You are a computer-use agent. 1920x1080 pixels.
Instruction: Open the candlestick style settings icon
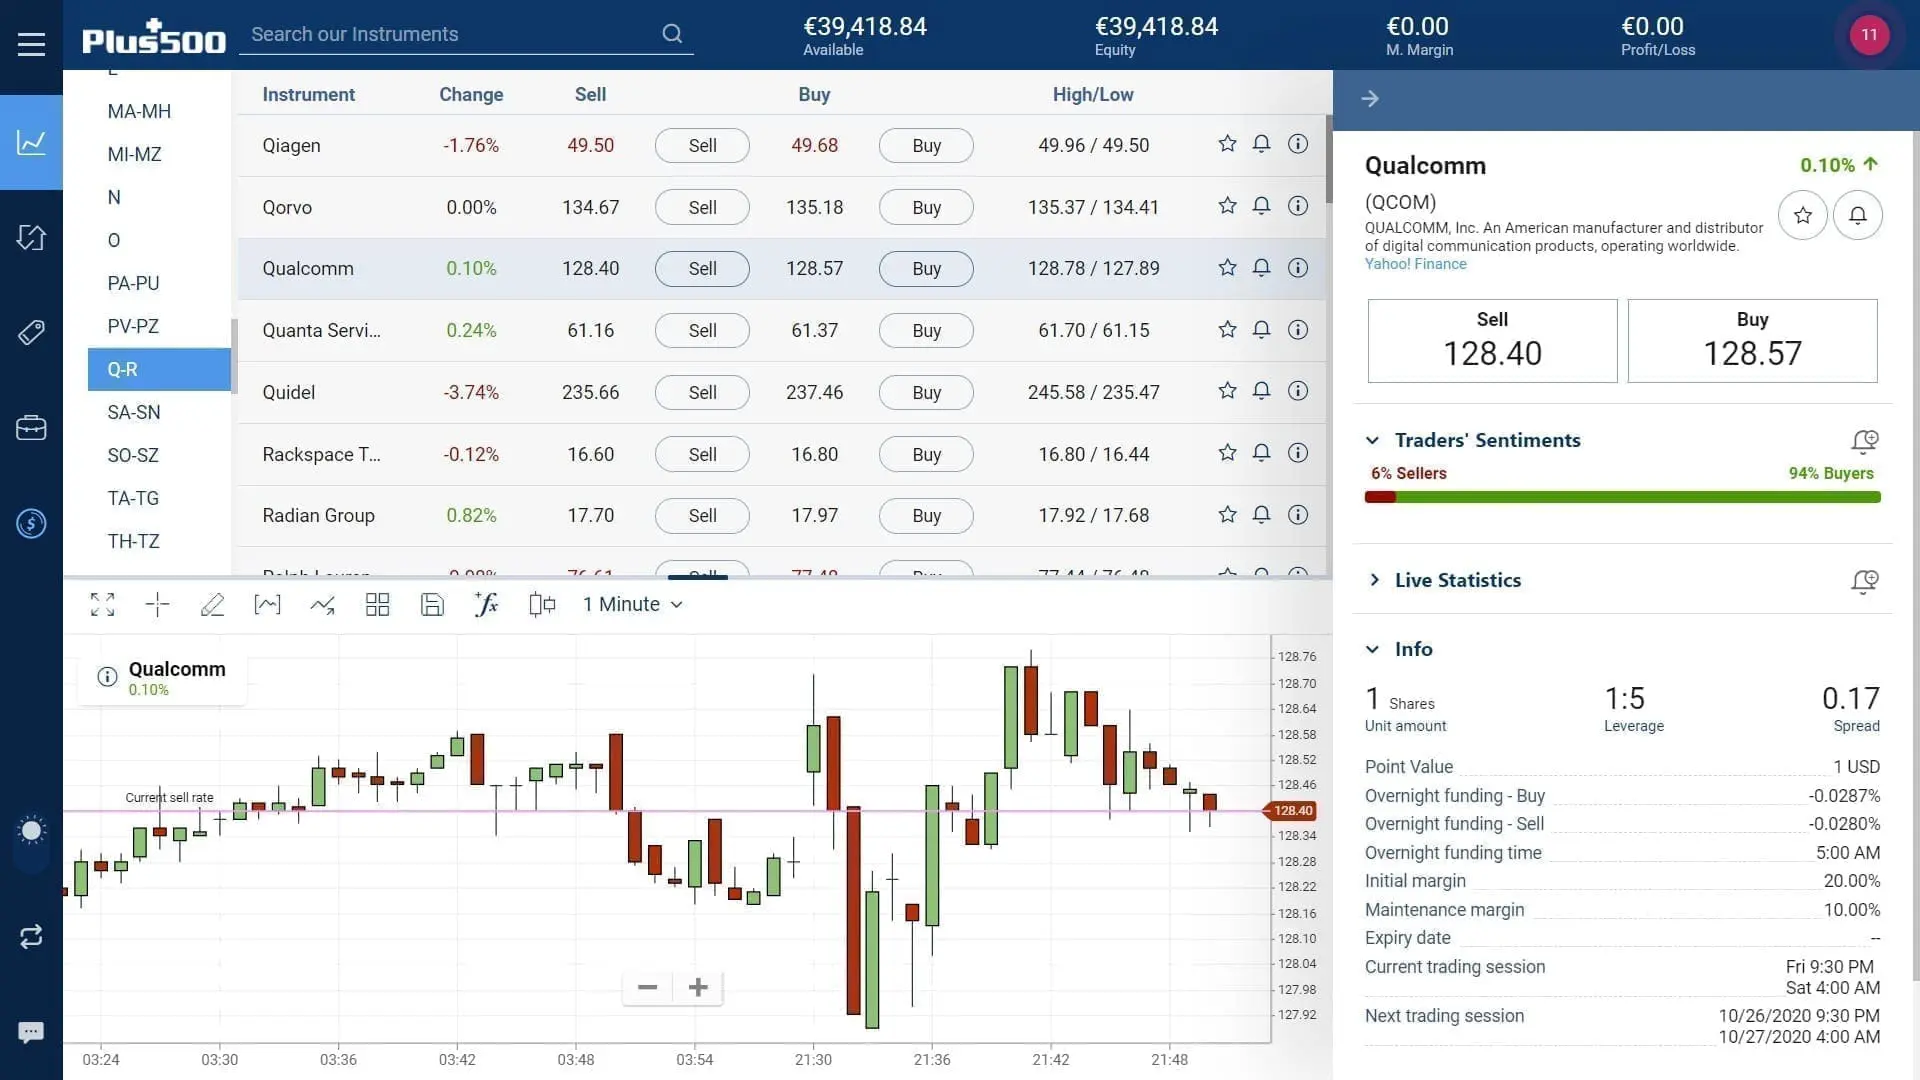[x=541, y=604]
